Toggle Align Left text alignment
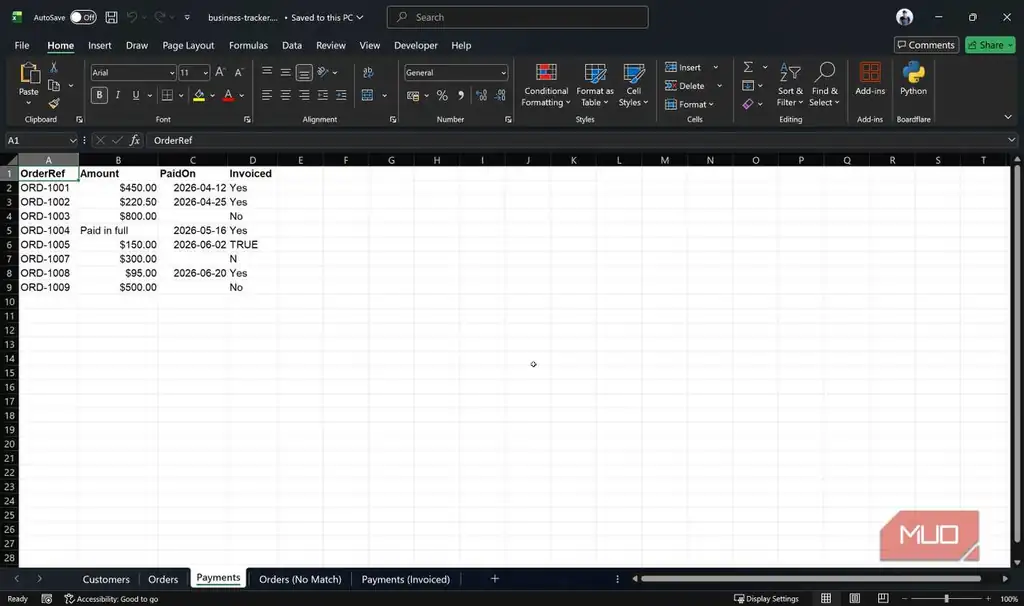This screenshot has height=606, width=1024. pyautogui.click(x=266, y=95)
